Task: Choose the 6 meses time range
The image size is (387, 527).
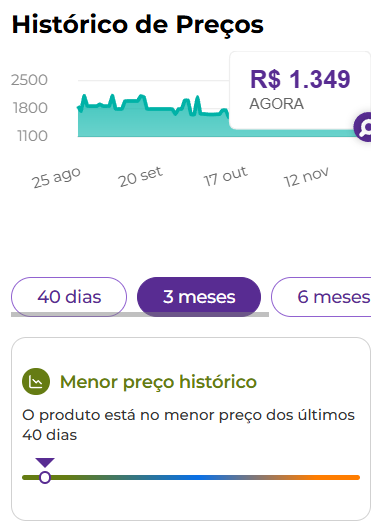Action: tap(321, 297)
